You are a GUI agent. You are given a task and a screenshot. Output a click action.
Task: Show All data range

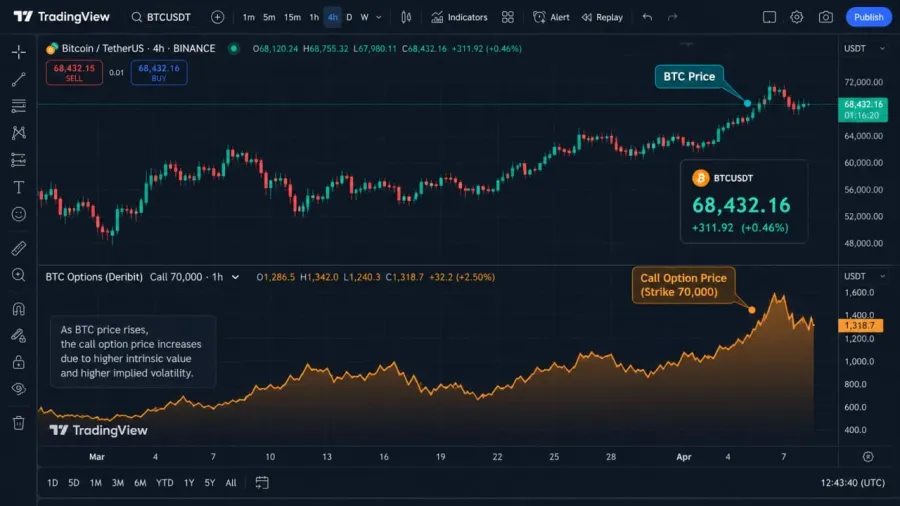tap(231, 483)
